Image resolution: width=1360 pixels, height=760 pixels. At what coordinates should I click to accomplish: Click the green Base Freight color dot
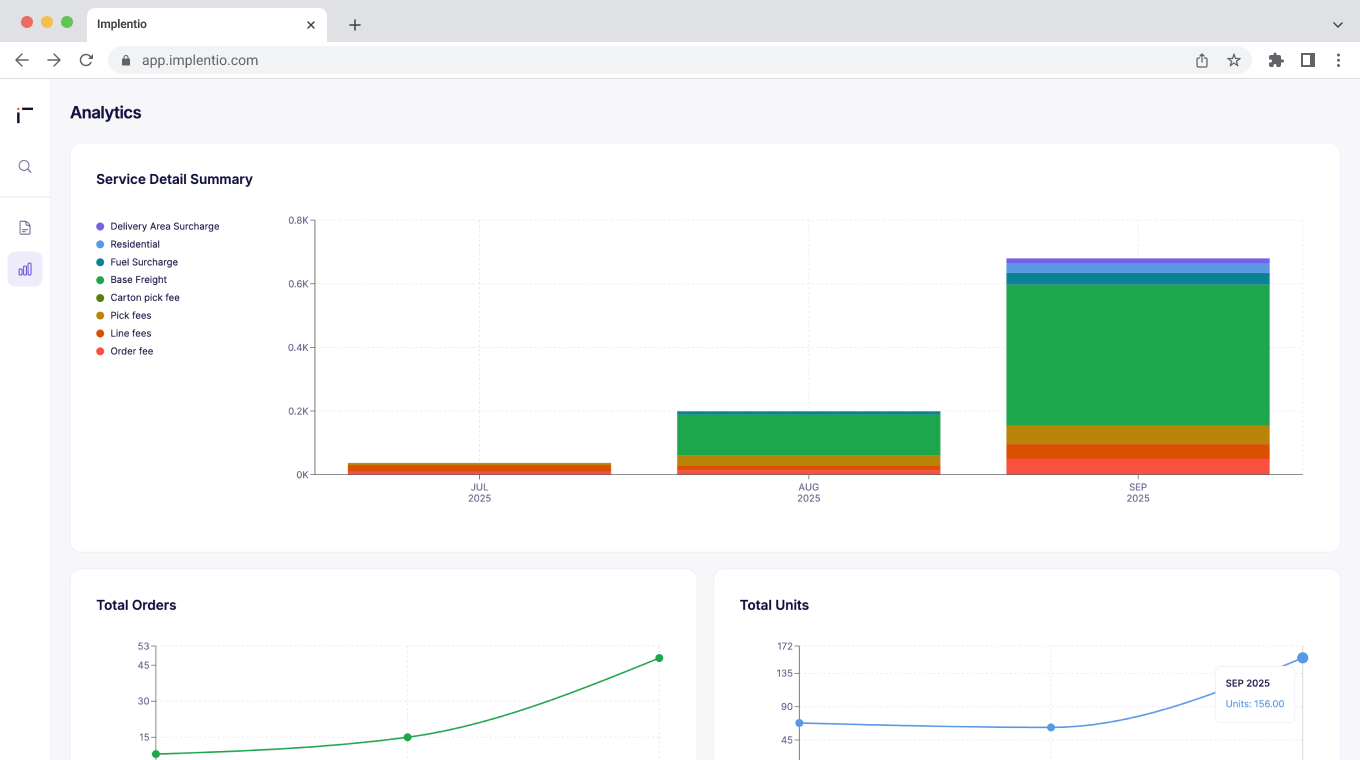point(100,279)
